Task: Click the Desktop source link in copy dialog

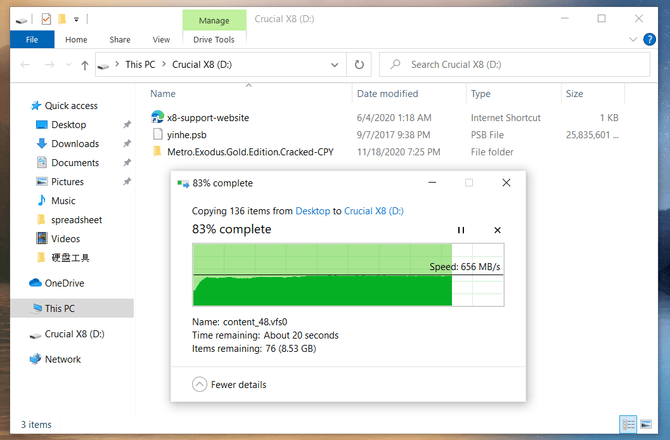Action: (x=312, y=211)
